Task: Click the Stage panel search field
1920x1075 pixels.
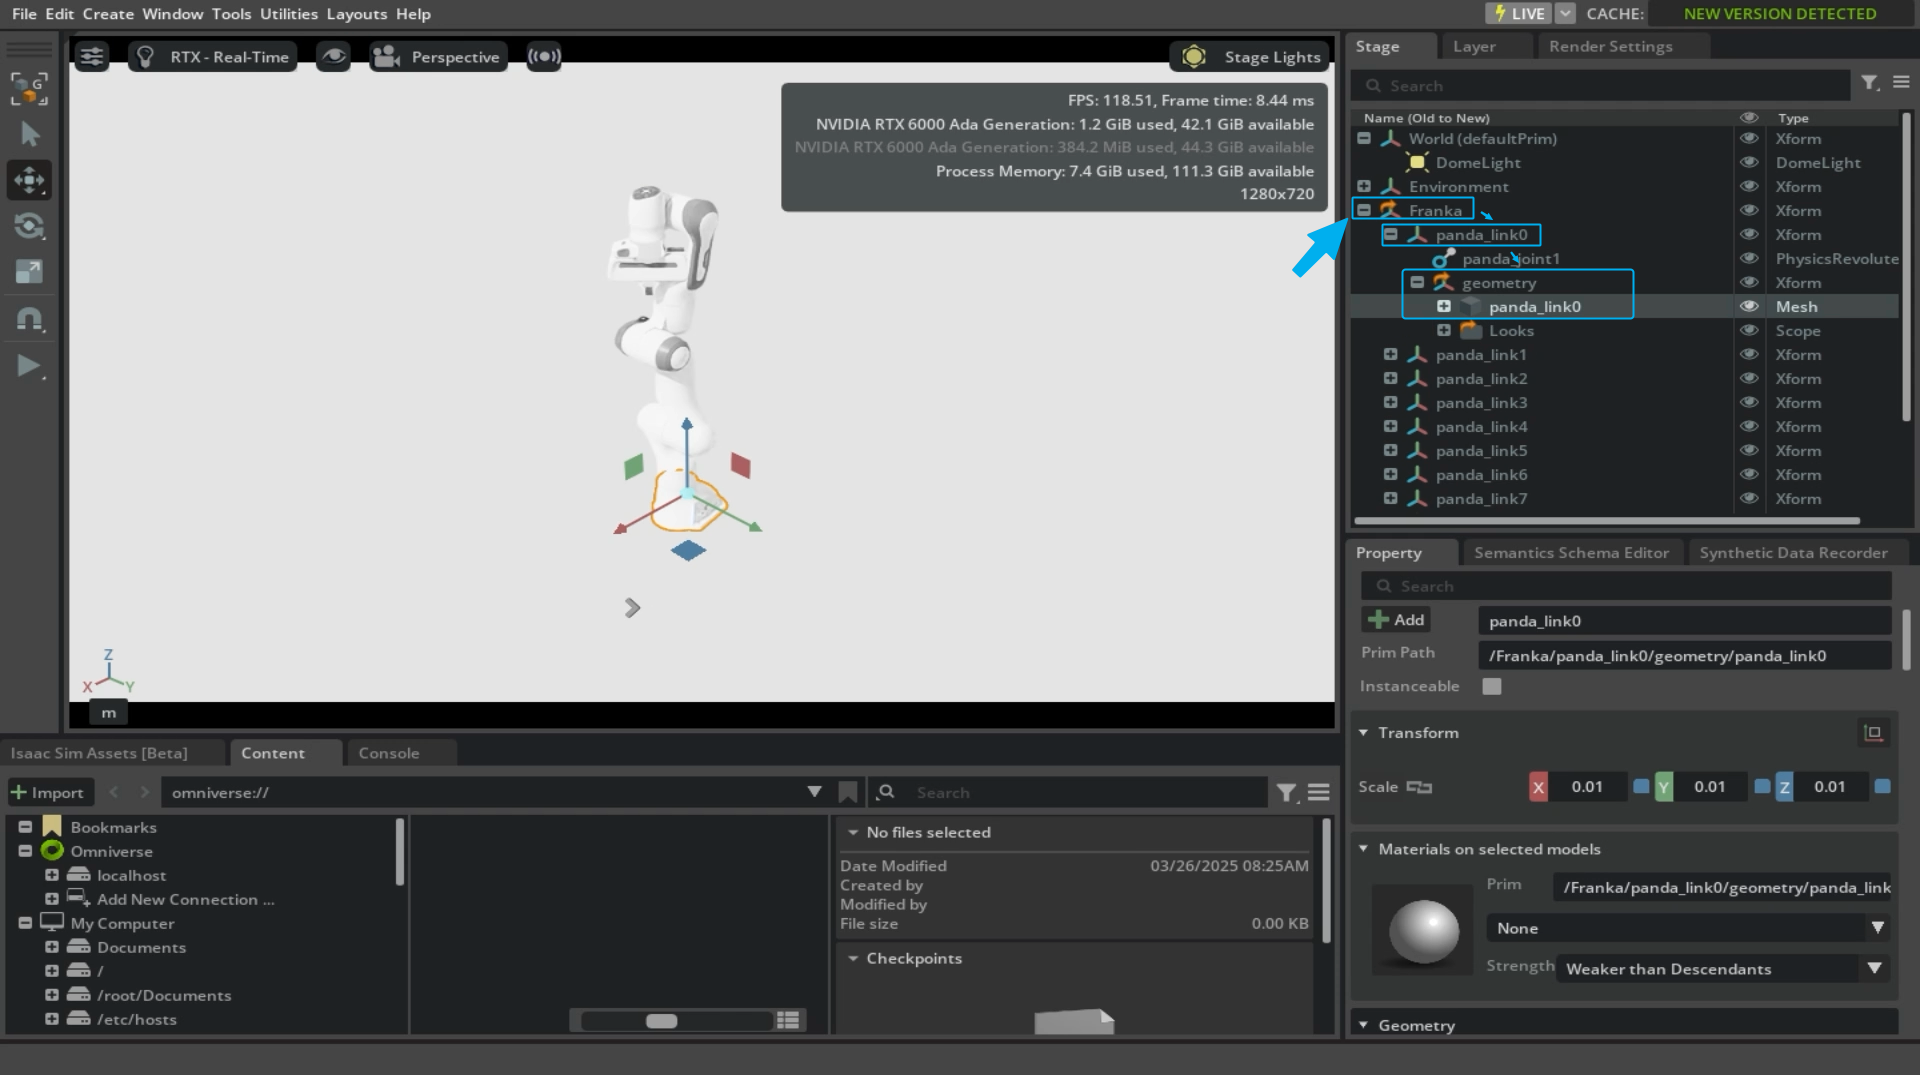Action: [1601, 86]
